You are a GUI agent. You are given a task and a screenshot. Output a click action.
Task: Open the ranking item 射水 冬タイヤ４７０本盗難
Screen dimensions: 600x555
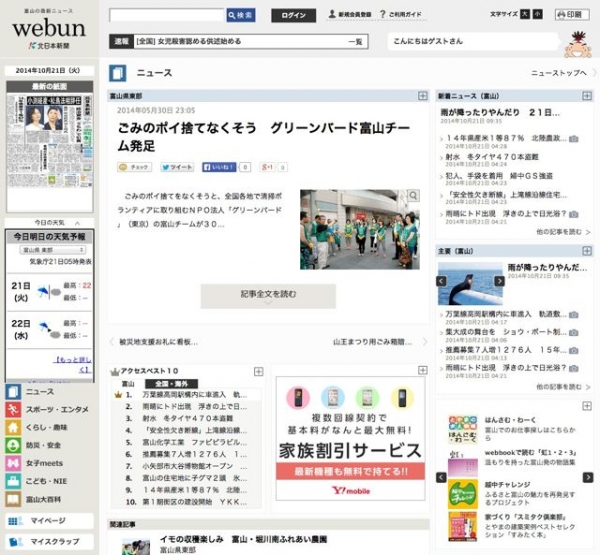188,418
